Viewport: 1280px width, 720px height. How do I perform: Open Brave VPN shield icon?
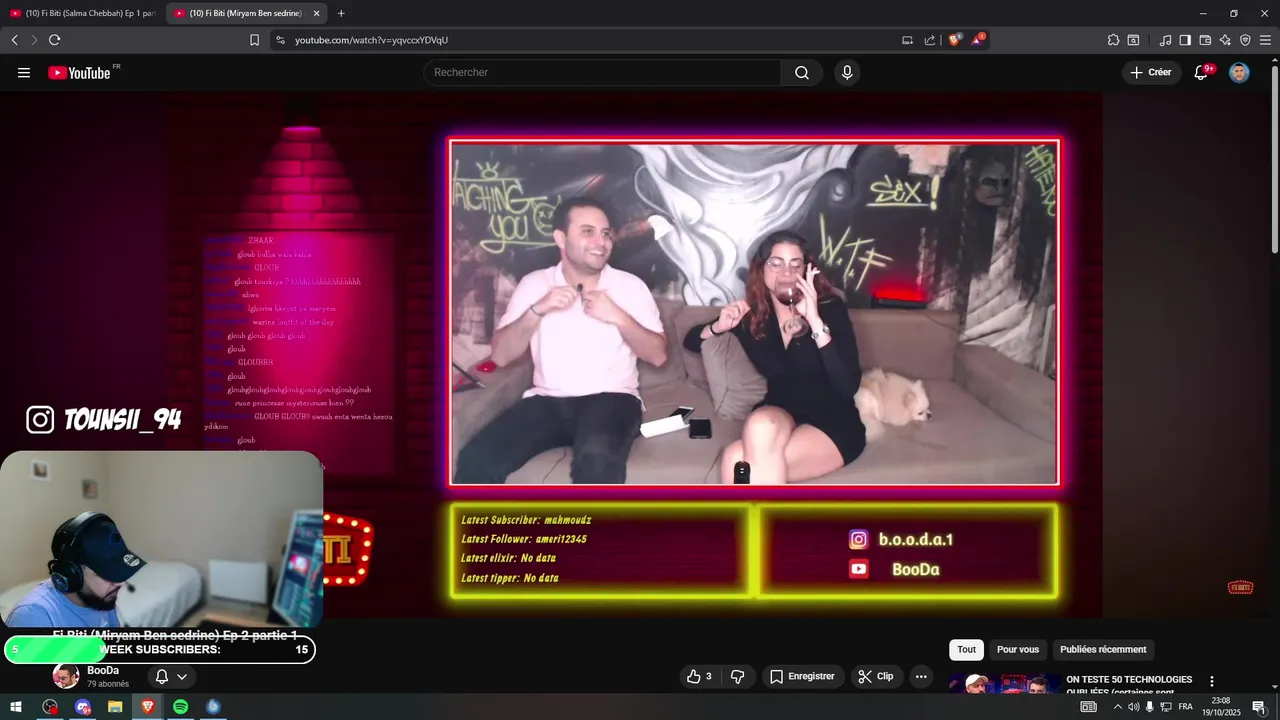(x=1245, y=40)
